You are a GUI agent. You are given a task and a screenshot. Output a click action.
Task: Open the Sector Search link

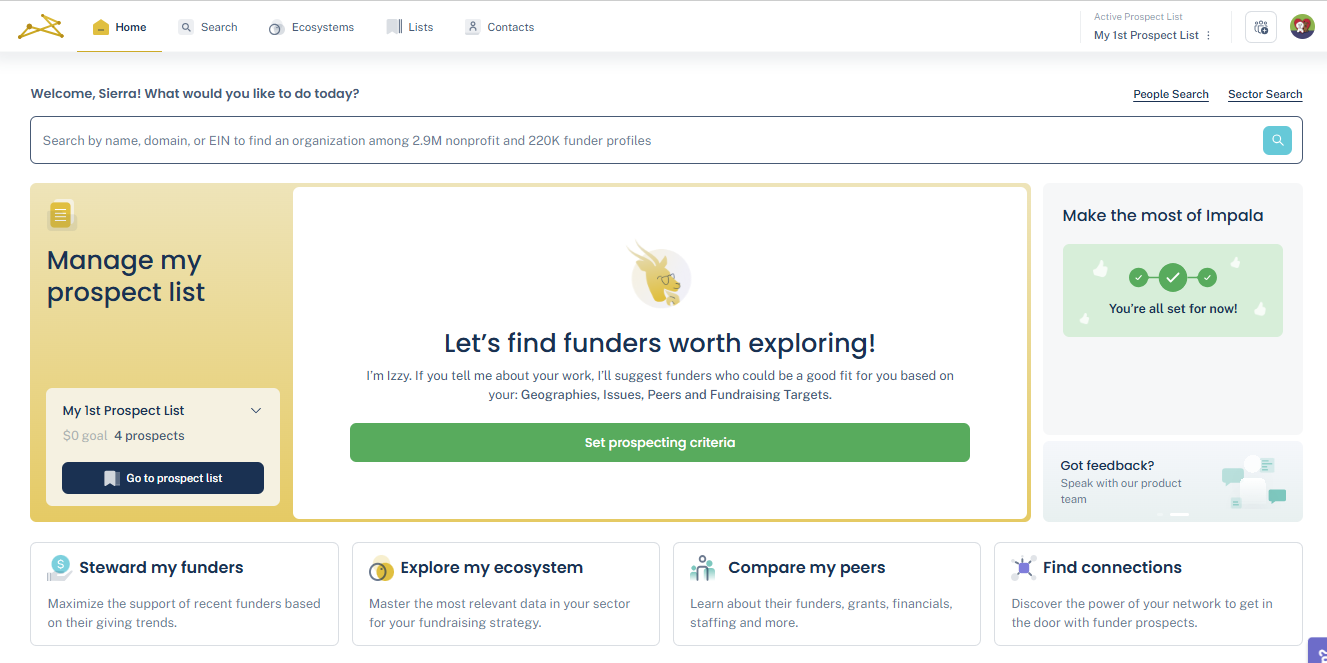coord(1265,94)
